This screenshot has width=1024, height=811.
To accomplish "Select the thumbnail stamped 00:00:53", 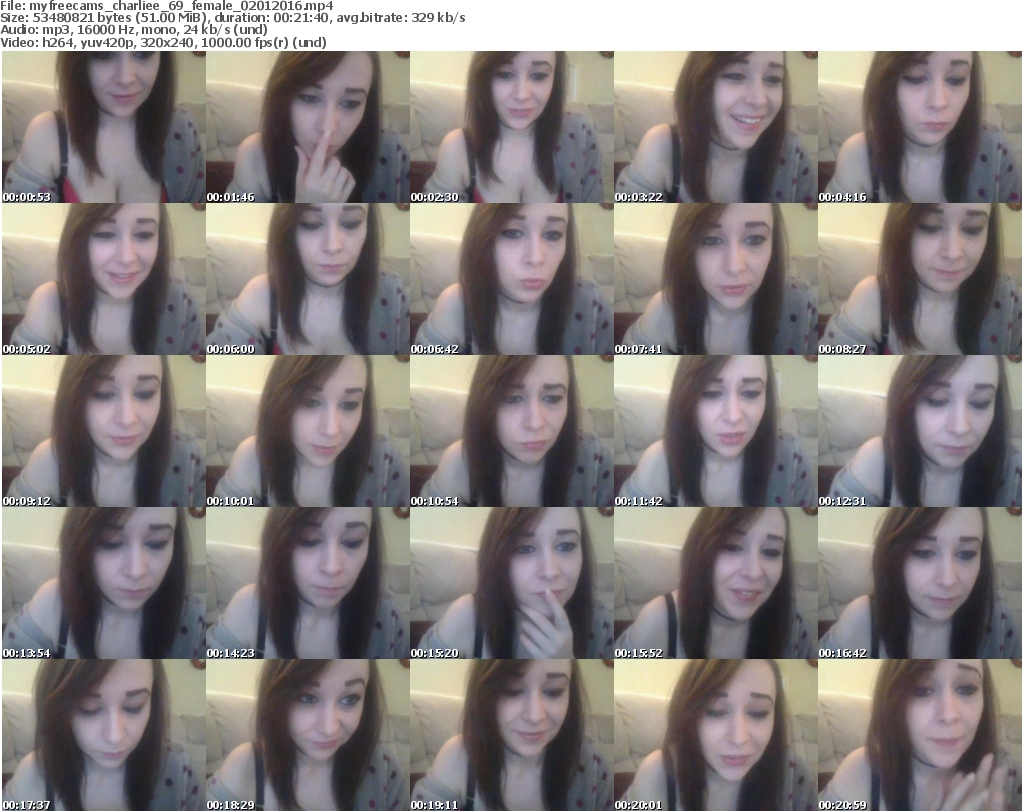I will (x=104, y=127).
